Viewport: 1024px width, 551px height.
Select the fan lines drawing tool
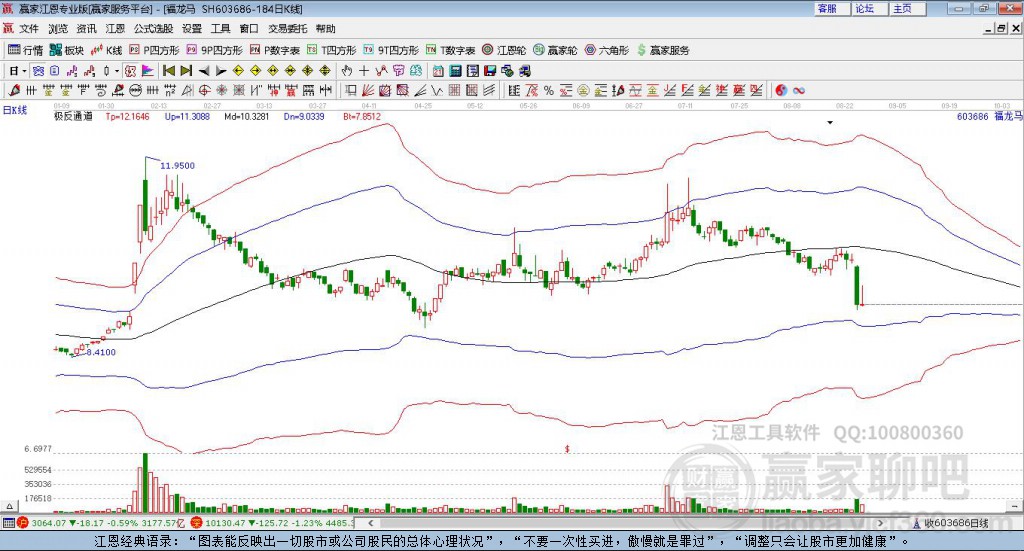367,90
